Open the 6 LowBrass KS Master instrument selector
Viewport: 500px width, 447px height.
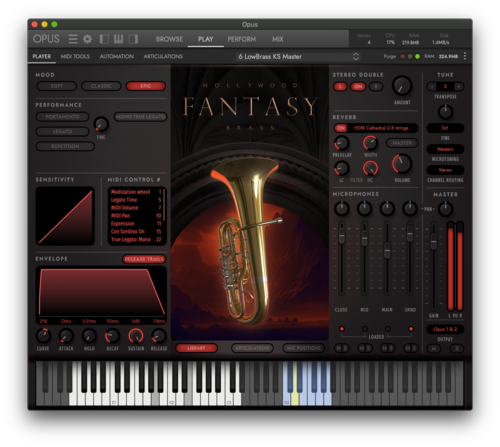coord(298,57)
